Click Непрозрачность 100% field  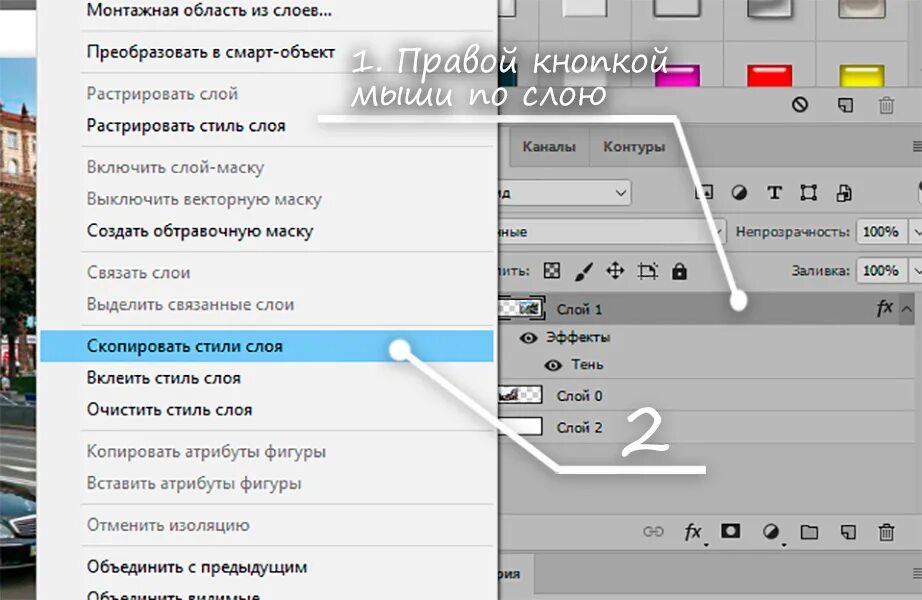(x=881, y=232)
